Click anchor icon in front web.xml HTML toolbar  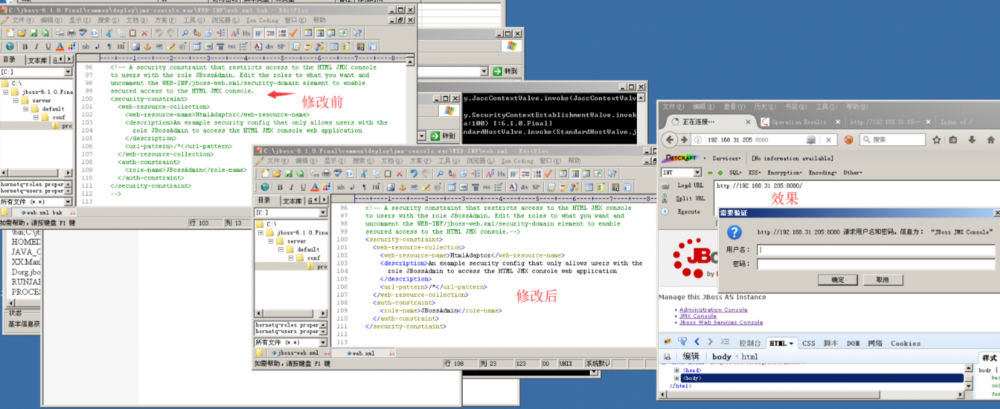click(x=402, y=187)
